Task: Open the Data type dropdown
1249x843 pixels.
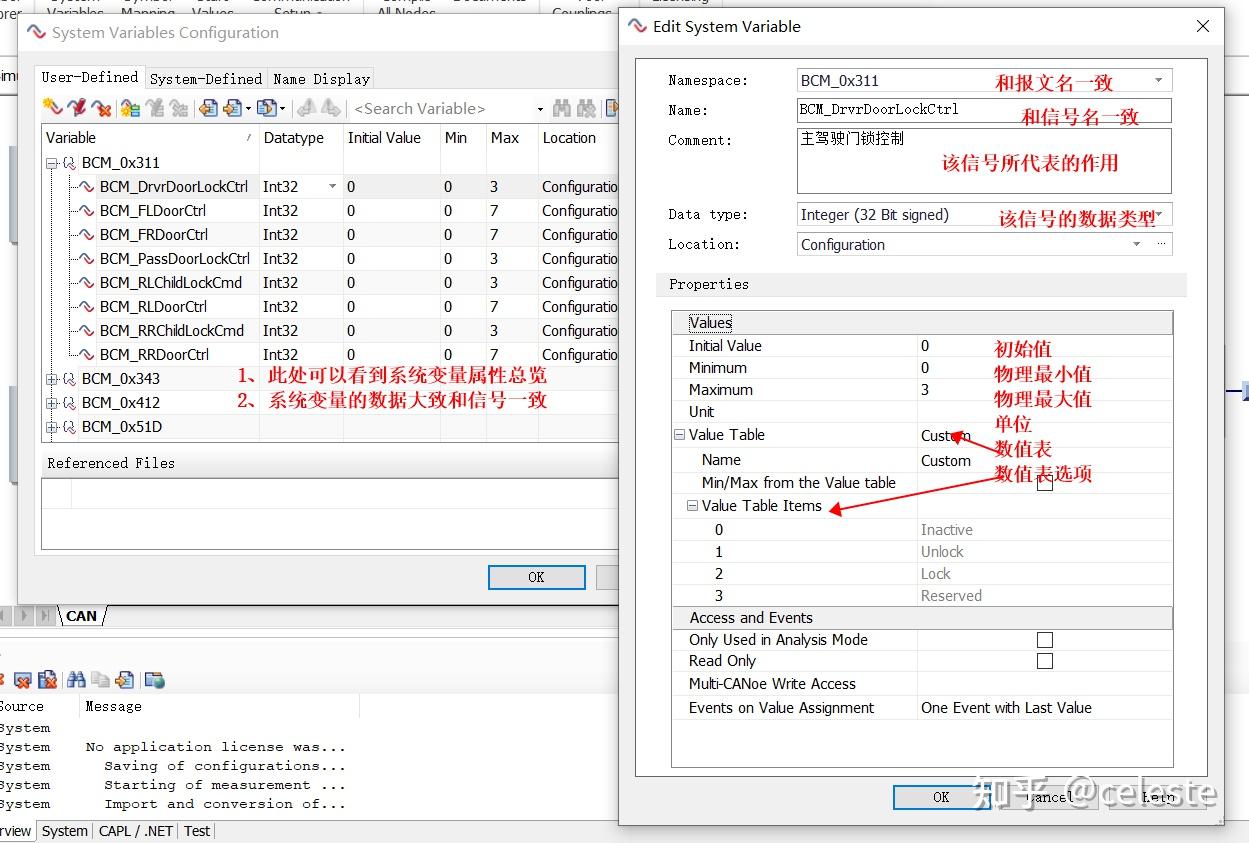Action: [1159, 214]
